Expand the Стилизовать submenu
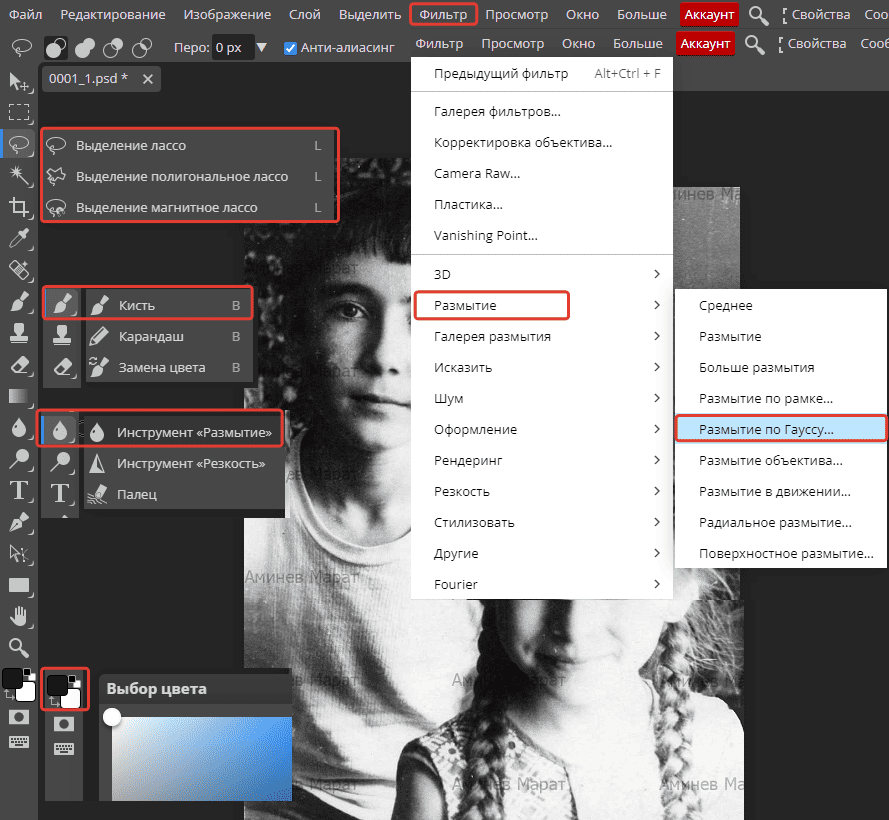The image size is (889, 820). coord(541,523)
